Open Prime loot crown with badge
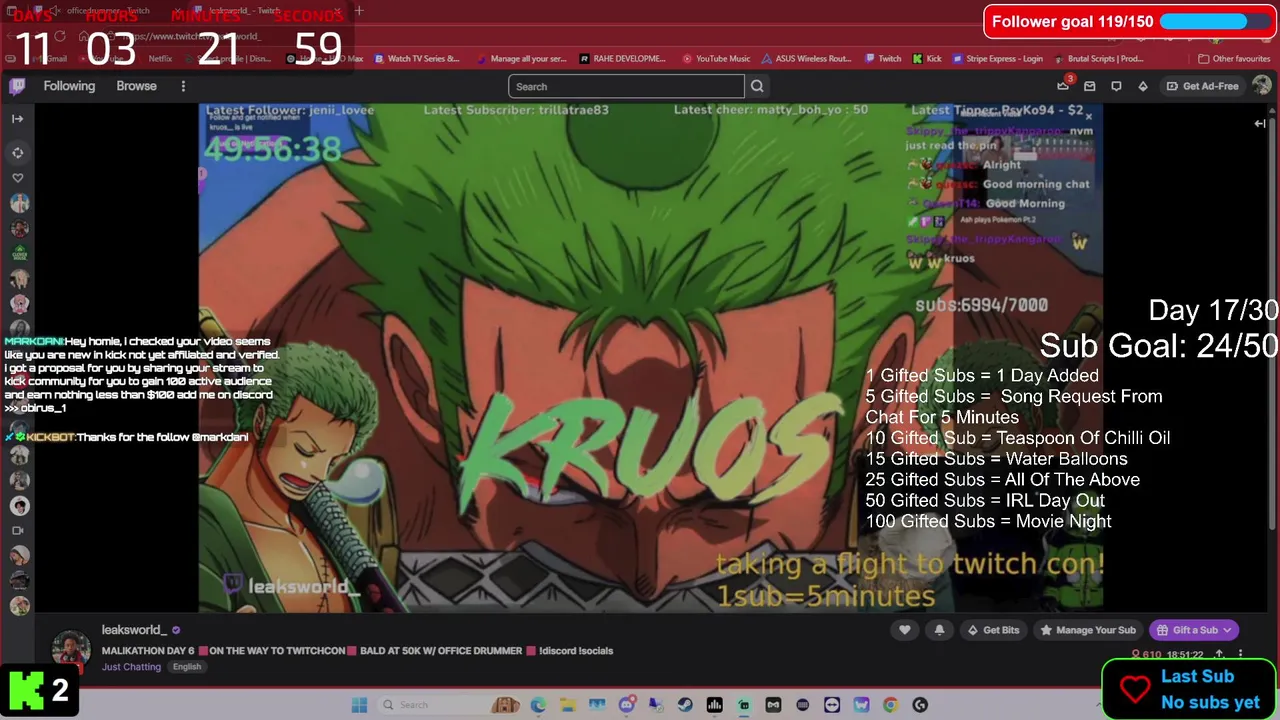 [x=1064, y=85]
